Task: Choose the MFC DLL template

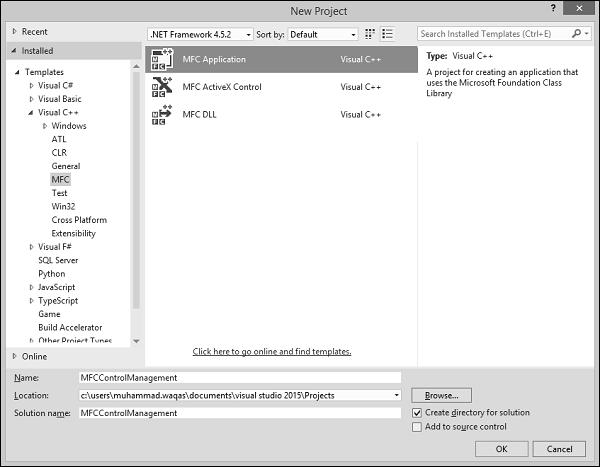Action: 281,114
